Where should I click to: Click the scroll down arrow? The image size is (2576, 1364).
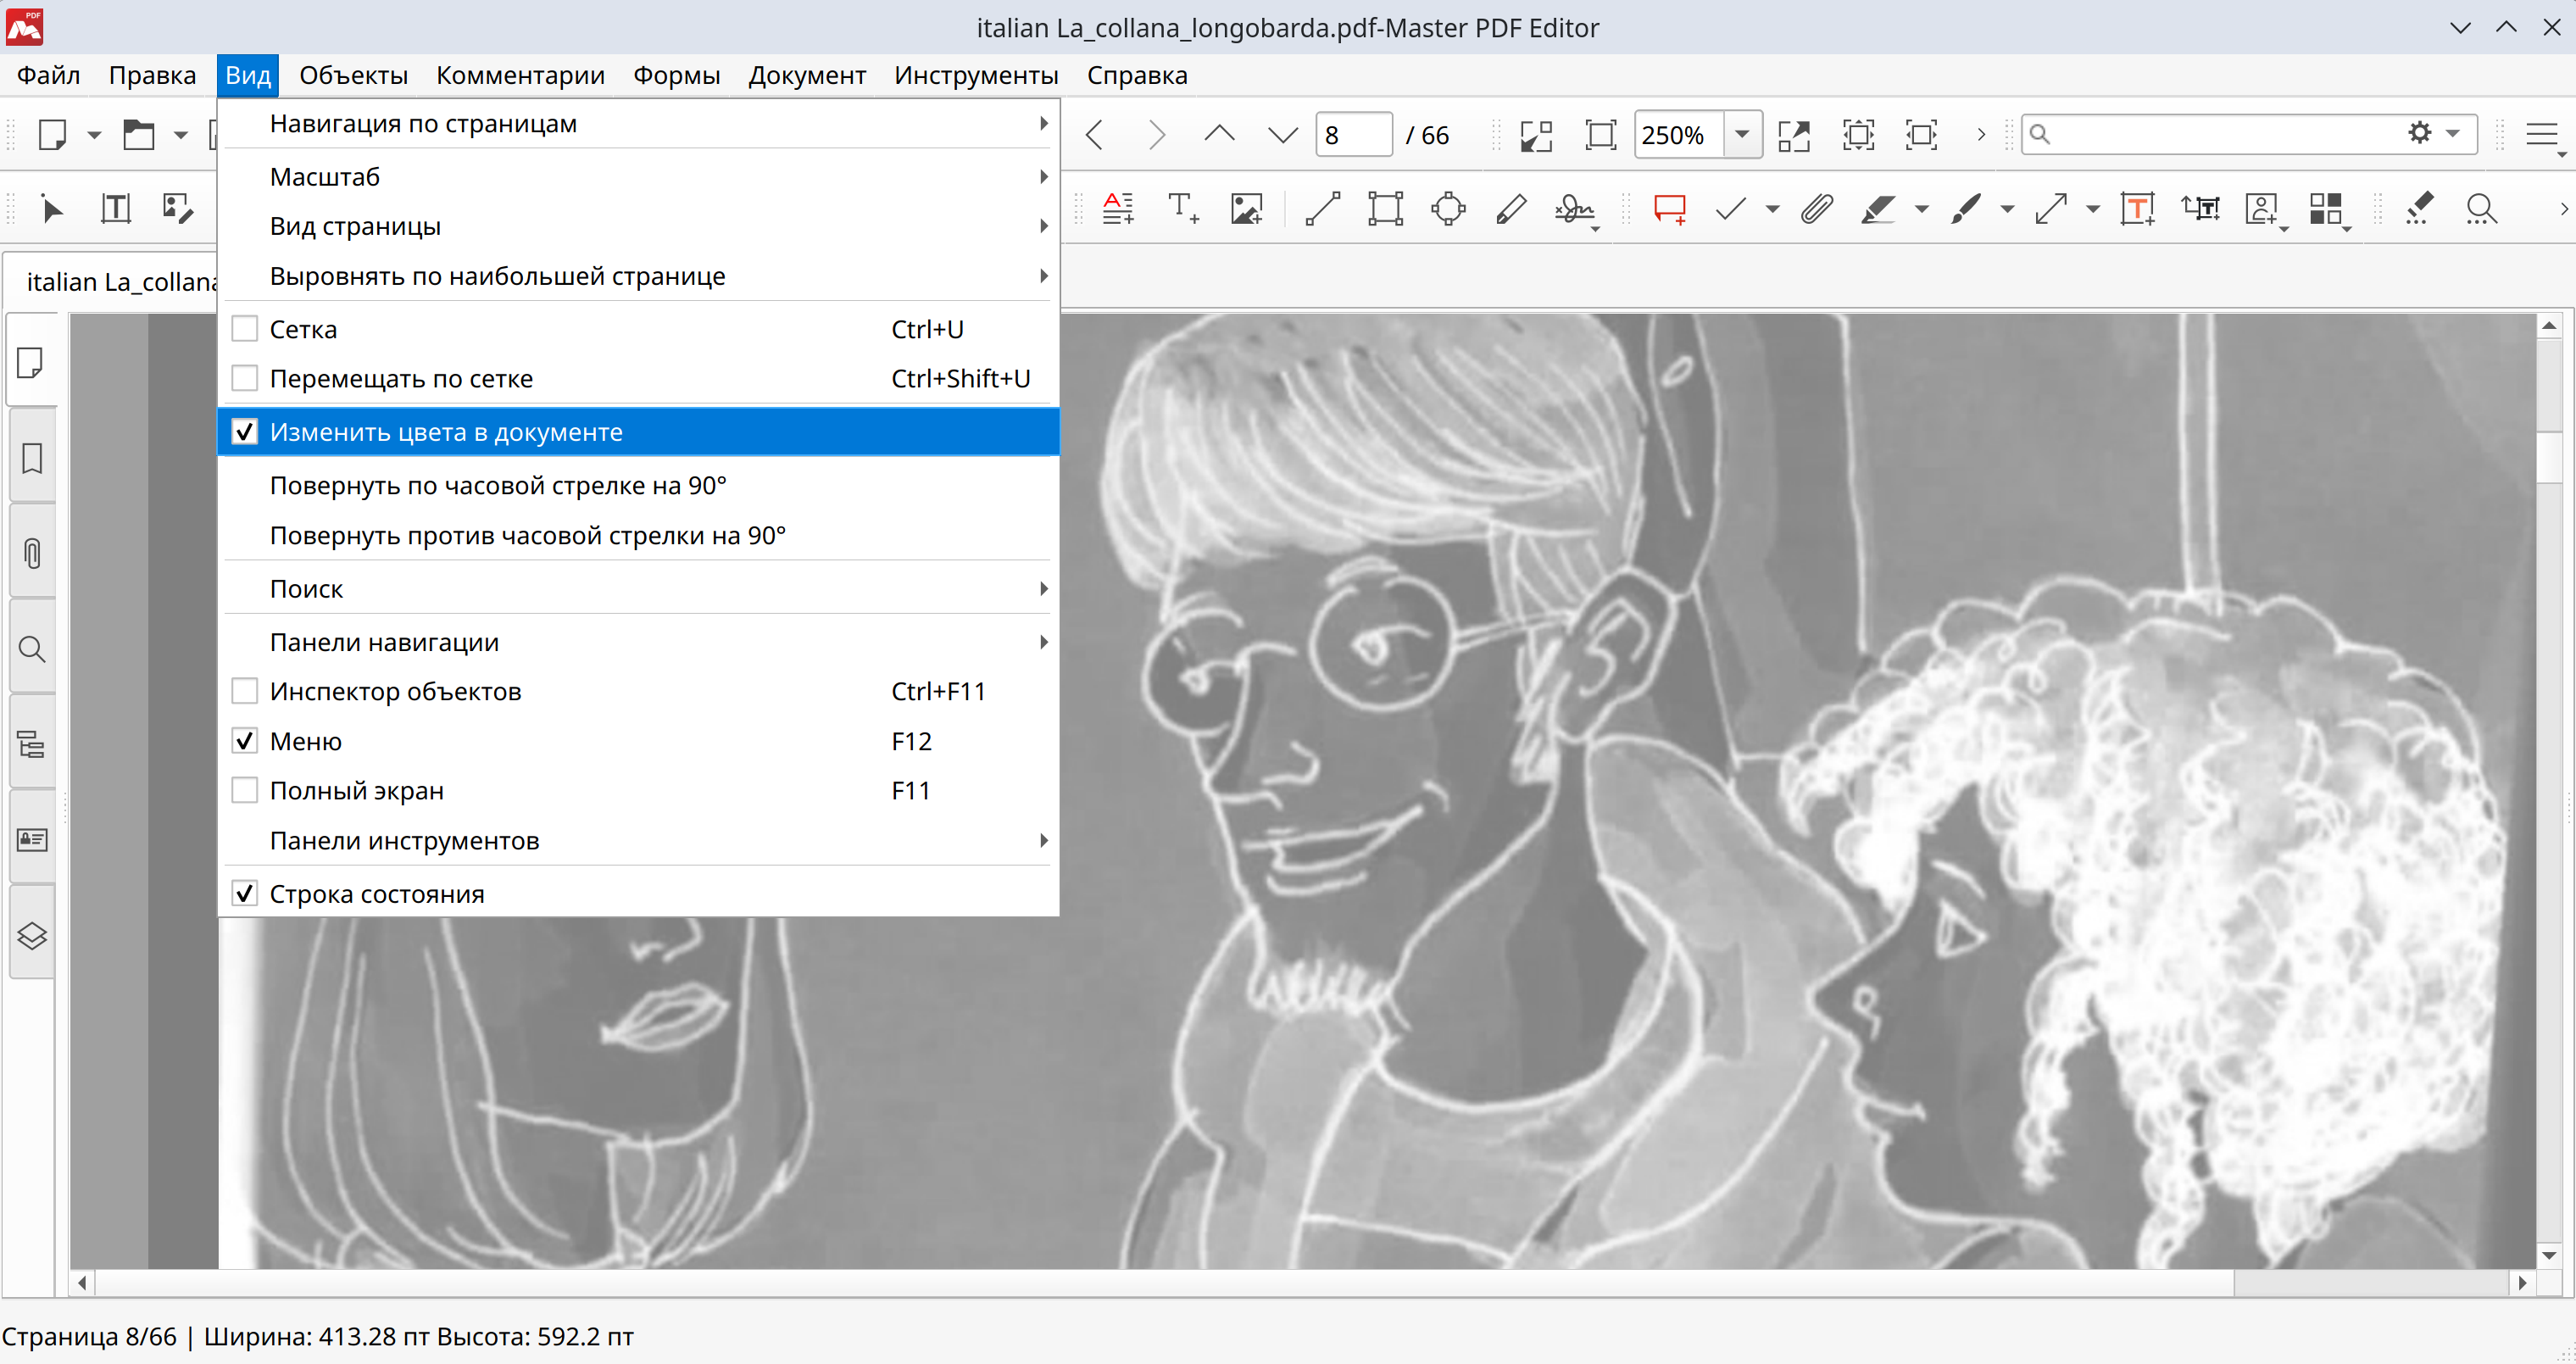pyautogui.click(x=2549, y=1255)
